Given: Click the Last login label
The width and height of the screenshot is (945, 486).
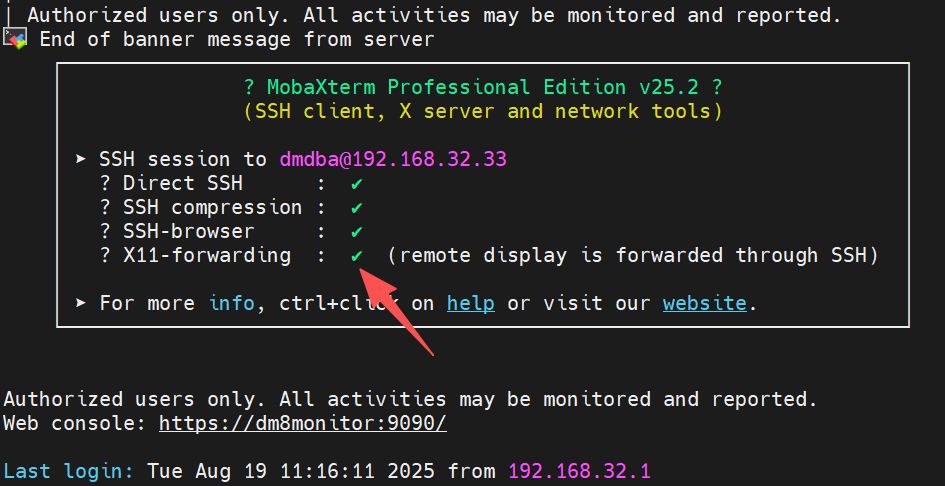Looking at the screenshot, I should point(69,471).
